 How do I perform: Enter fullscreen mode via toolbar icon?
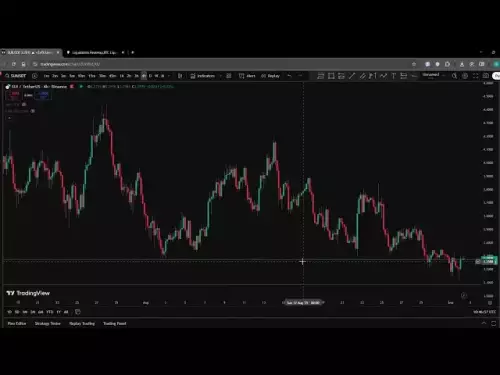476,76
